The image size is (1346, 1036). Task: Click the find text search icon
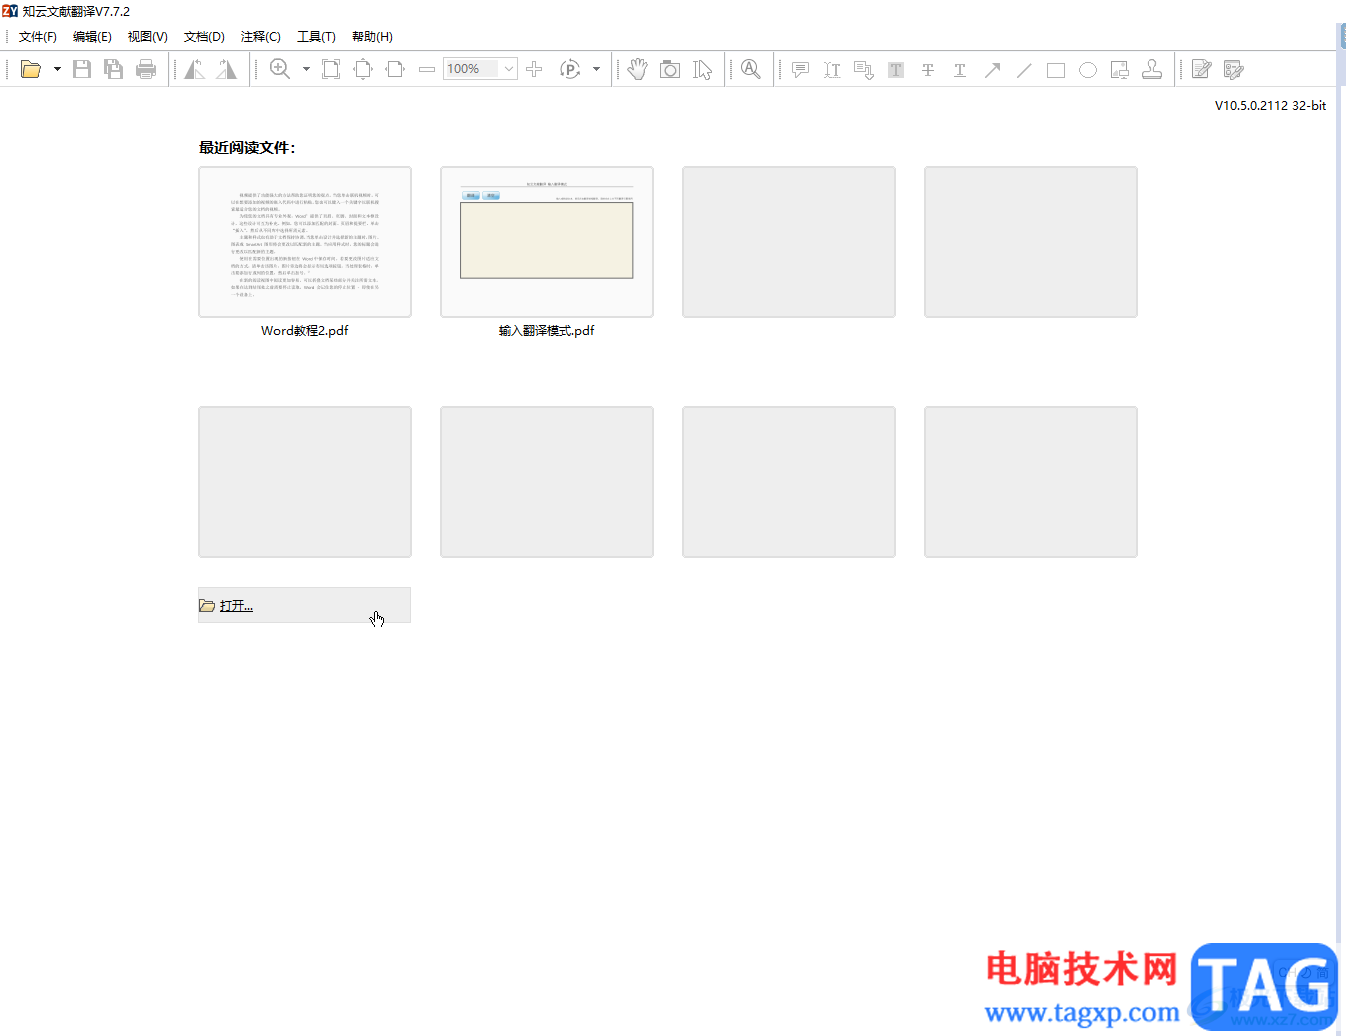[x=751, y=69]
